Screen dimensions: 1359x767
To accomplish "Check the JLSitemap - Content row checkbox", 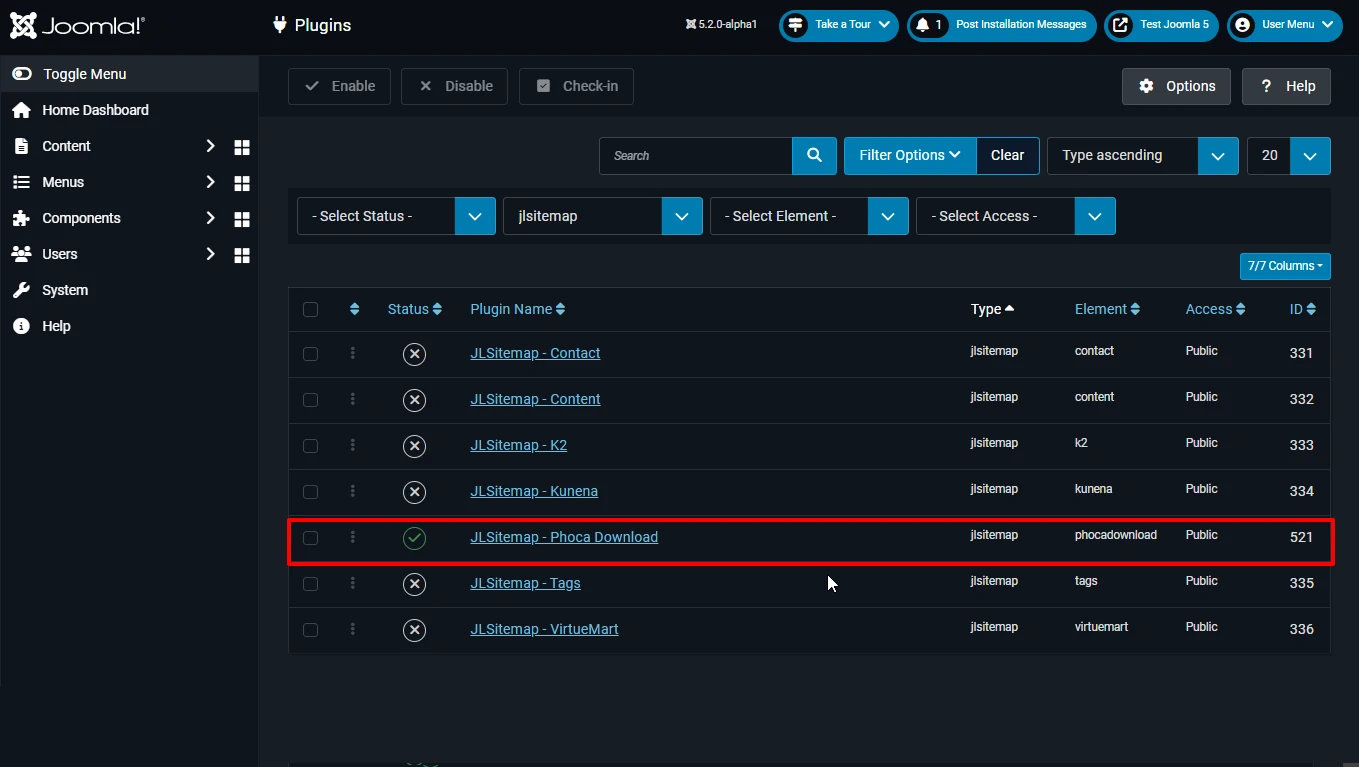I will tap(310, 400).
